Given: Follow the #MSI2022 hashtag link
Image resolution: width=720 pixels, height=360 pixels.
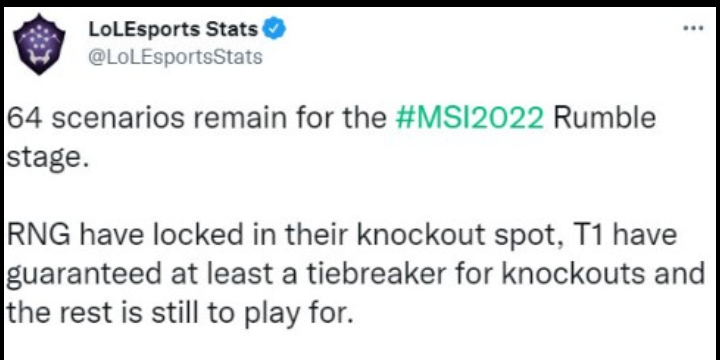Looking at the screenshot, I should pyautogui.click(x=470, y=118).
